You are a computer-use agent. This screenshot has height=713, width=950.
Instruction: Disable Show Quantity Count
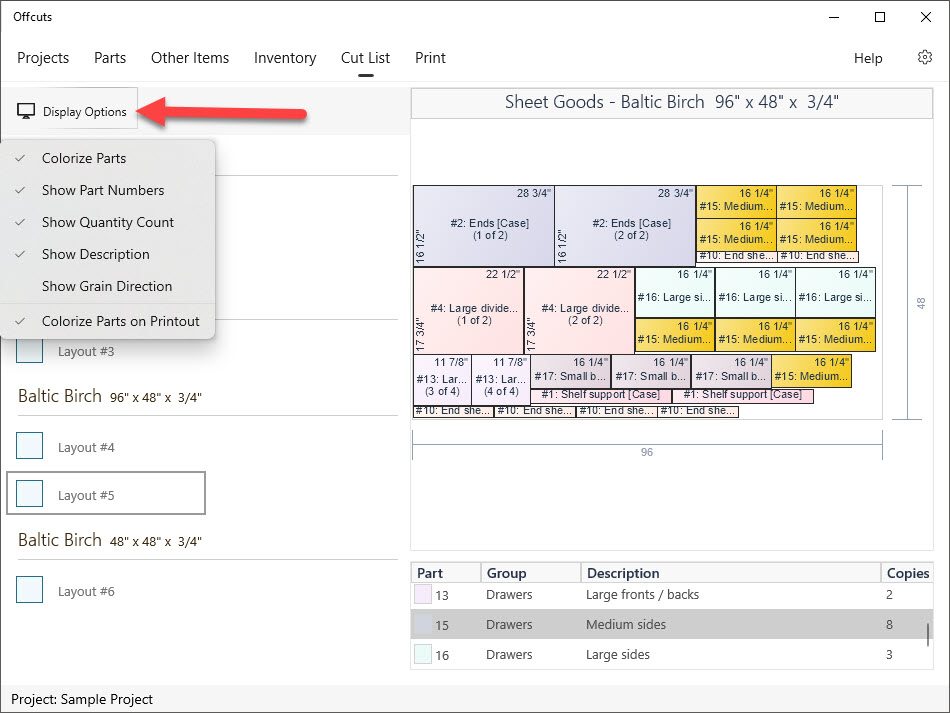pos(108,222)
